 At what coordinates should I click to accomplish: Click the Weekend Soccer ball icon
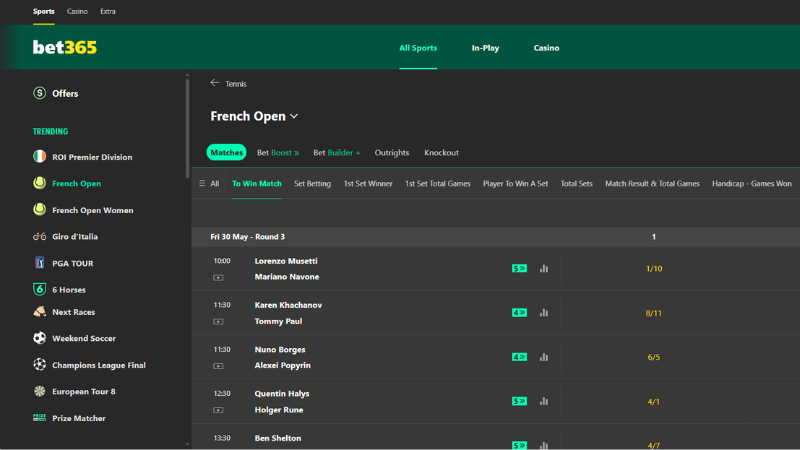coord(39,338)
